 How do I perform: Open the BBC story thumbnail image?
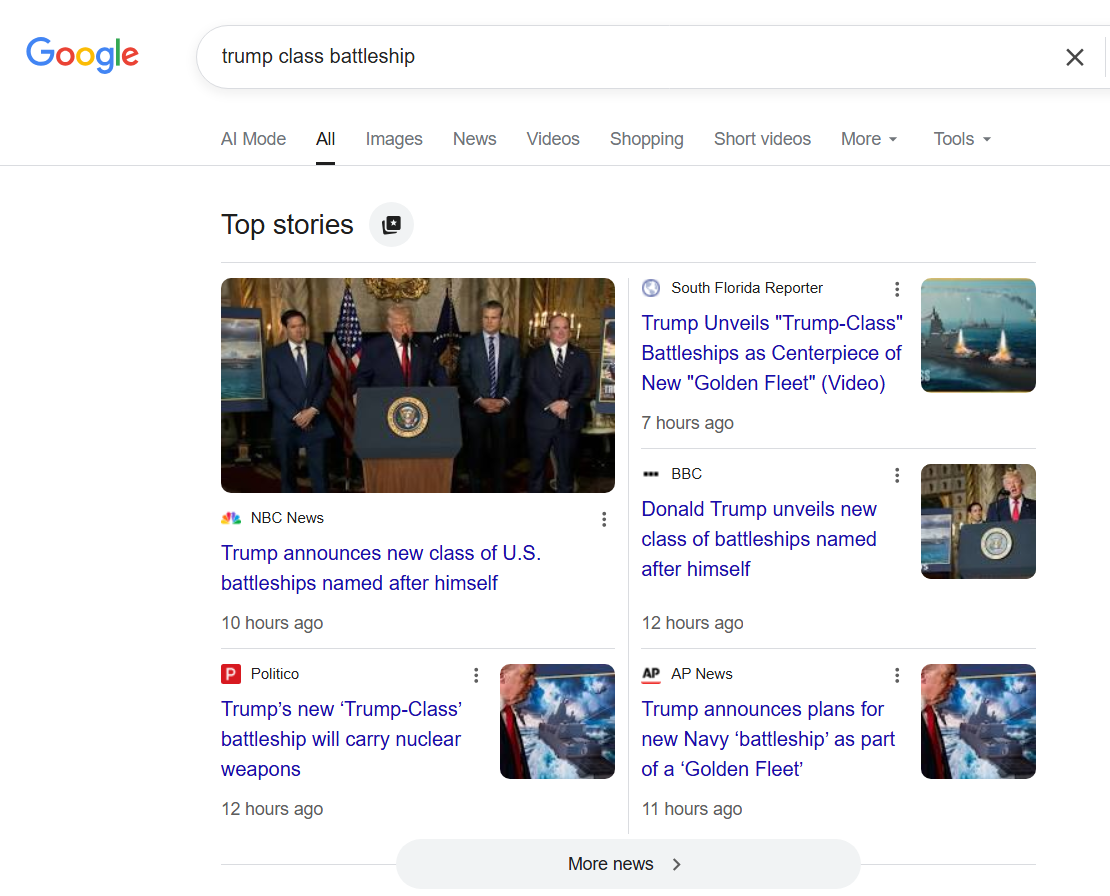pos(978,521)
